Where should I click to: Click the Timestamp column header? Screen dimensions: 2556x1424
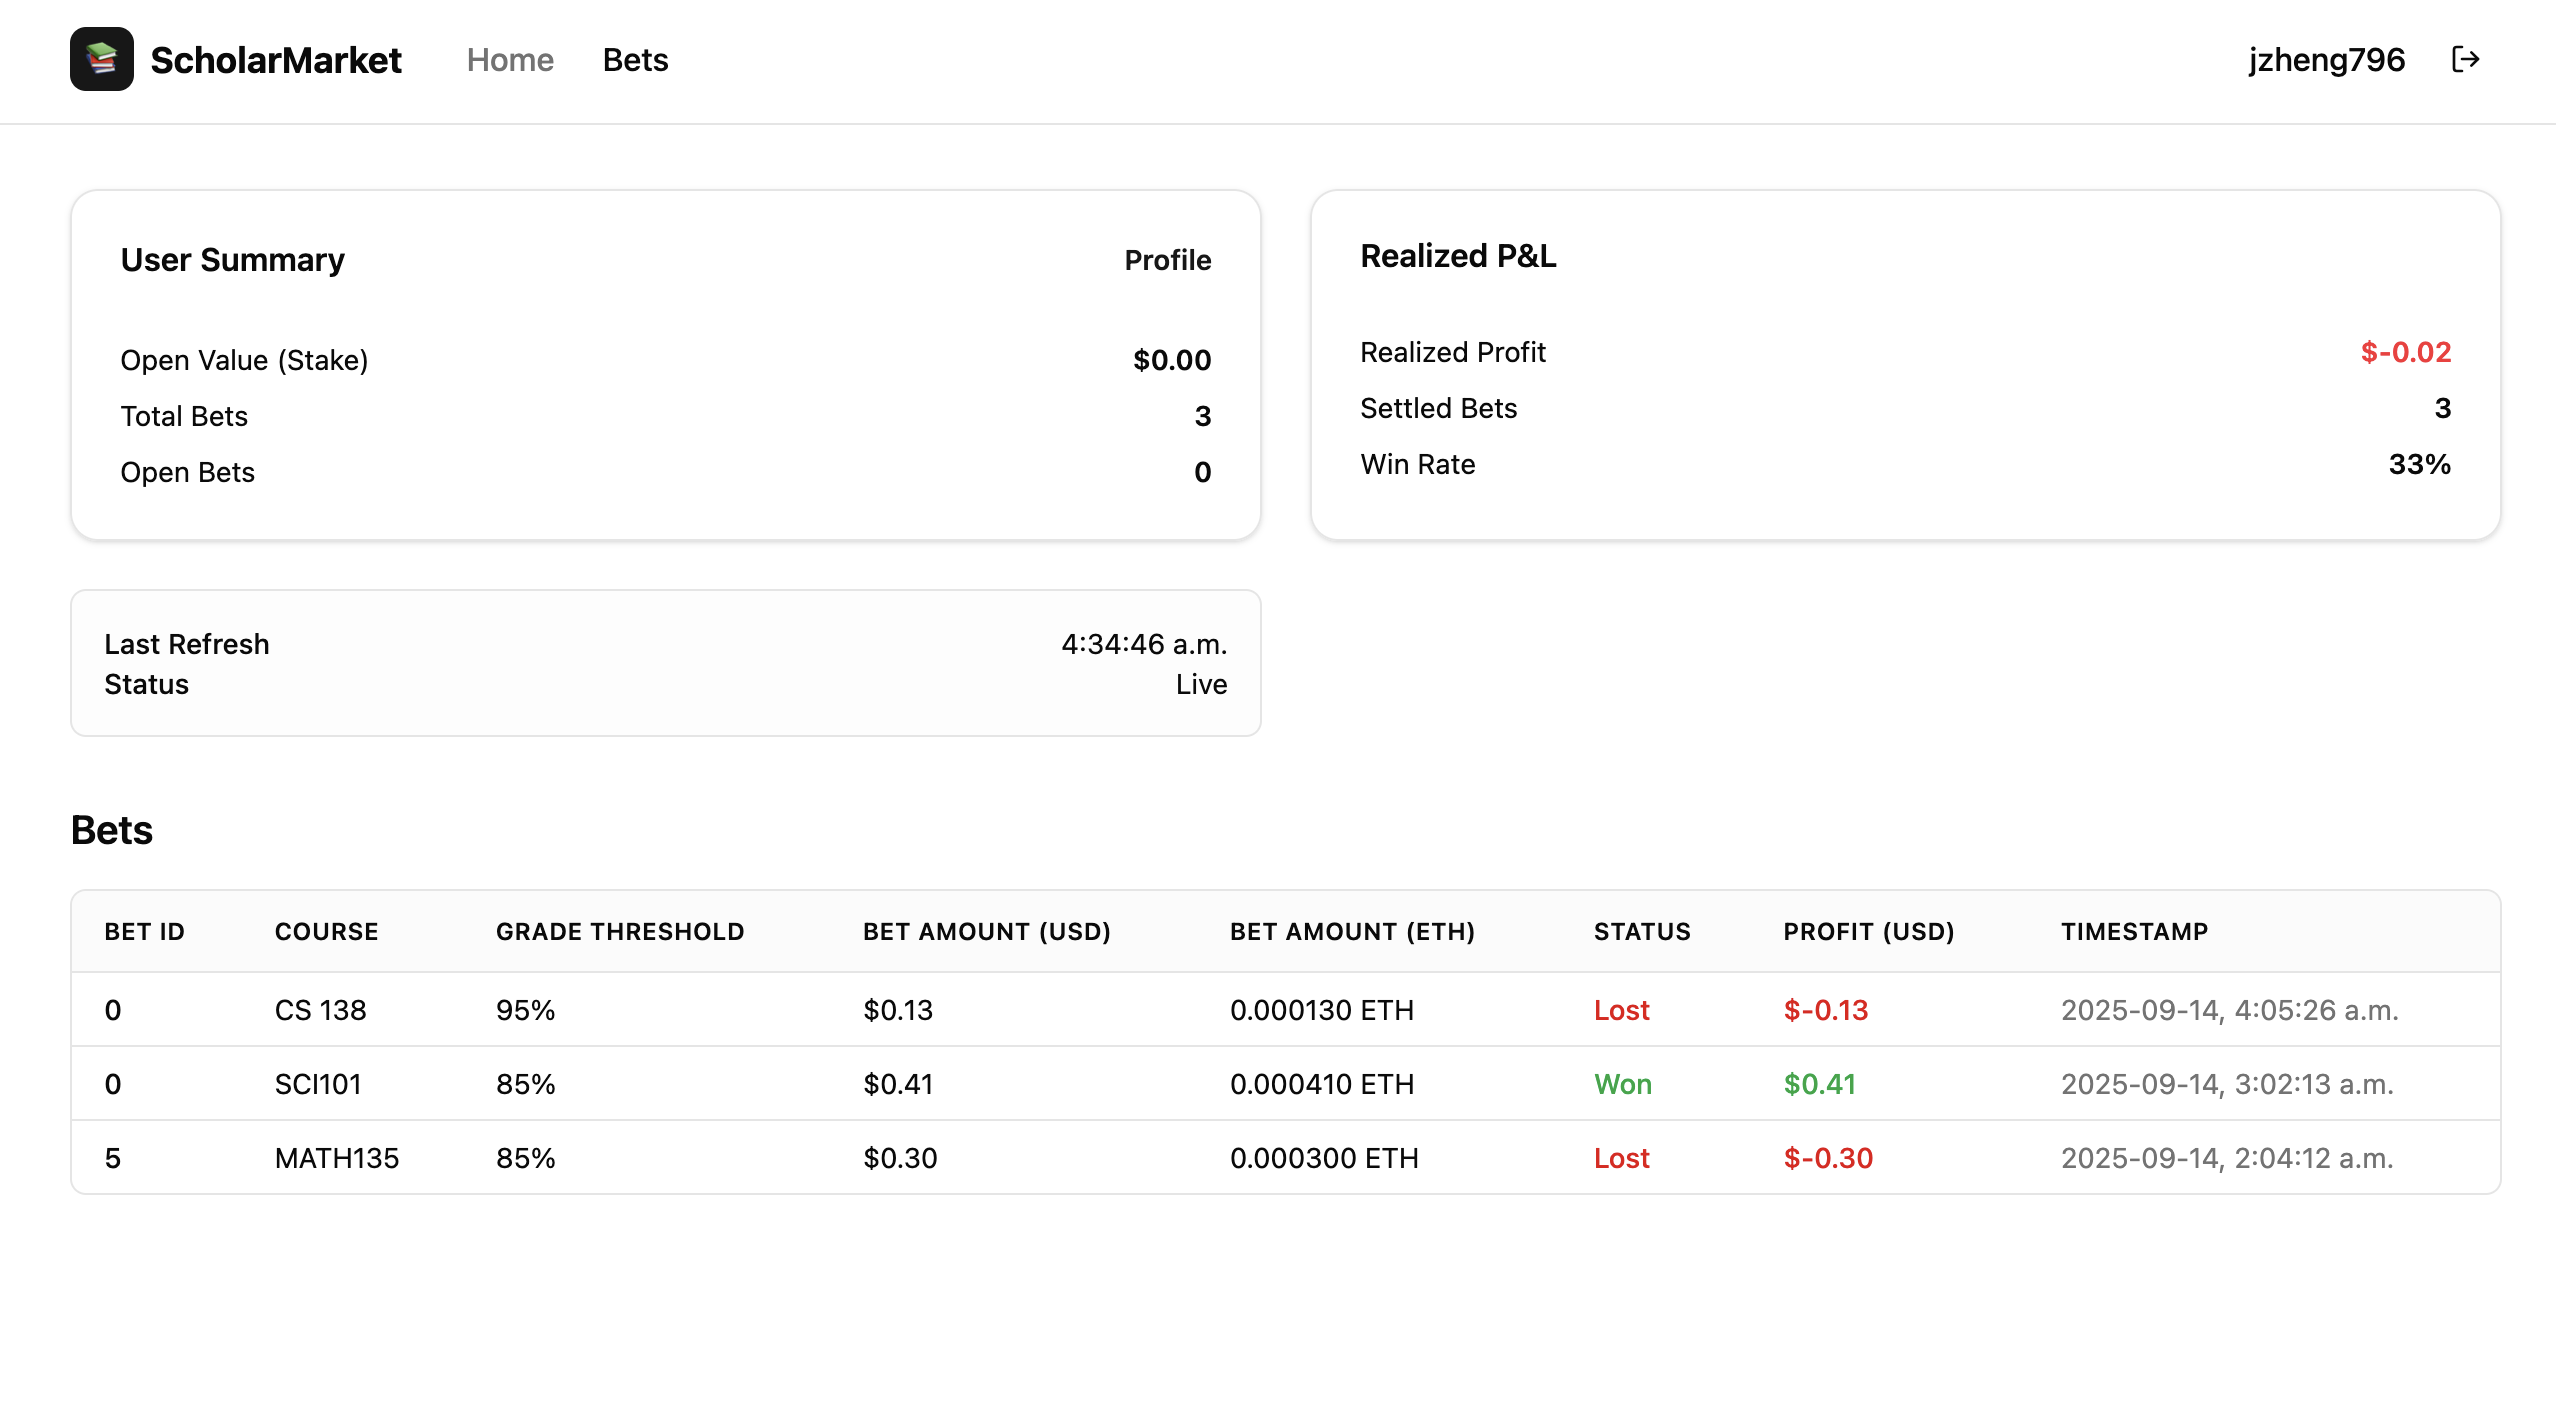(x=2134, y=932)
